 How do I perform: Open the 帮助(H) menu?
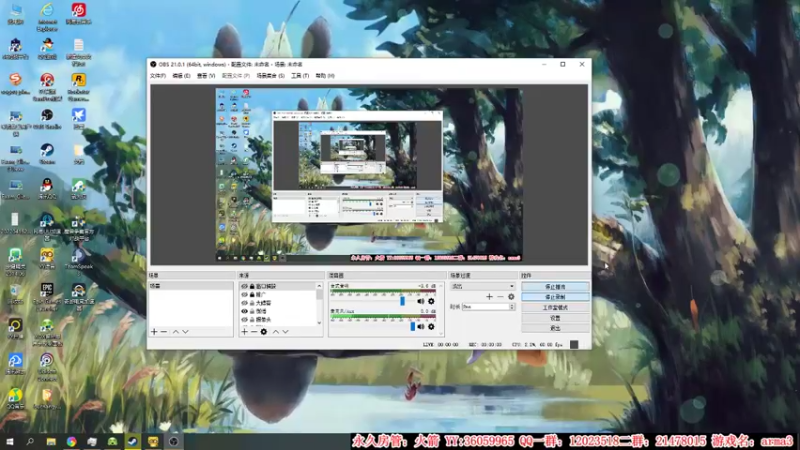point(325,76)
